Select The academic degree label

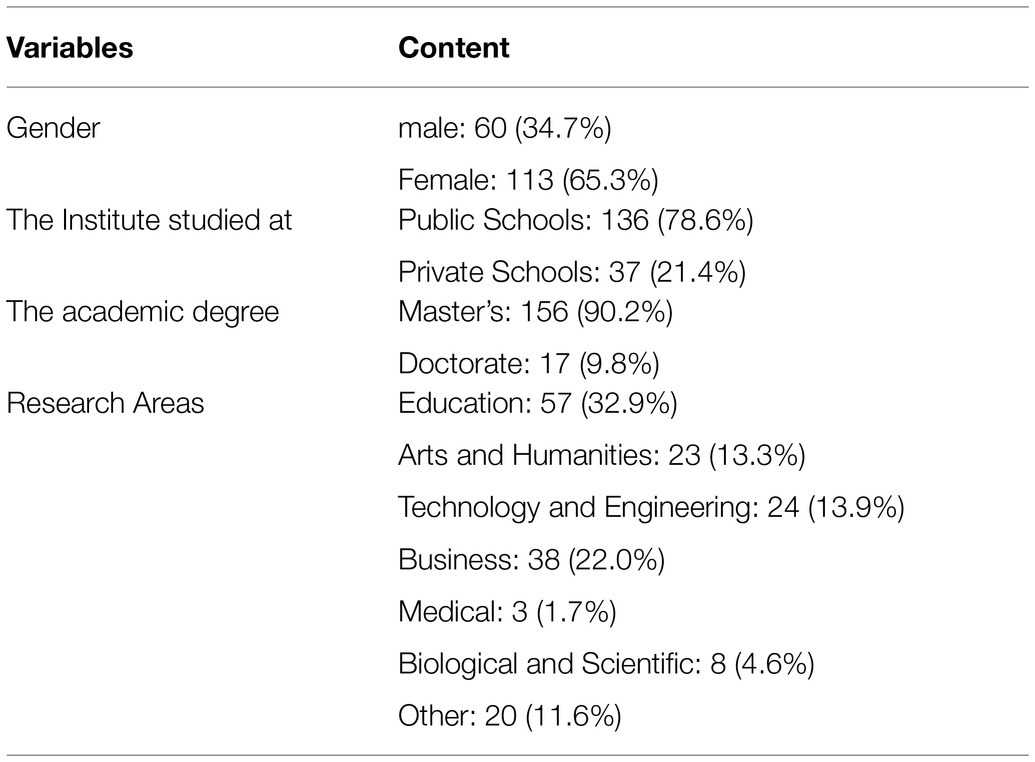[143, 312]
